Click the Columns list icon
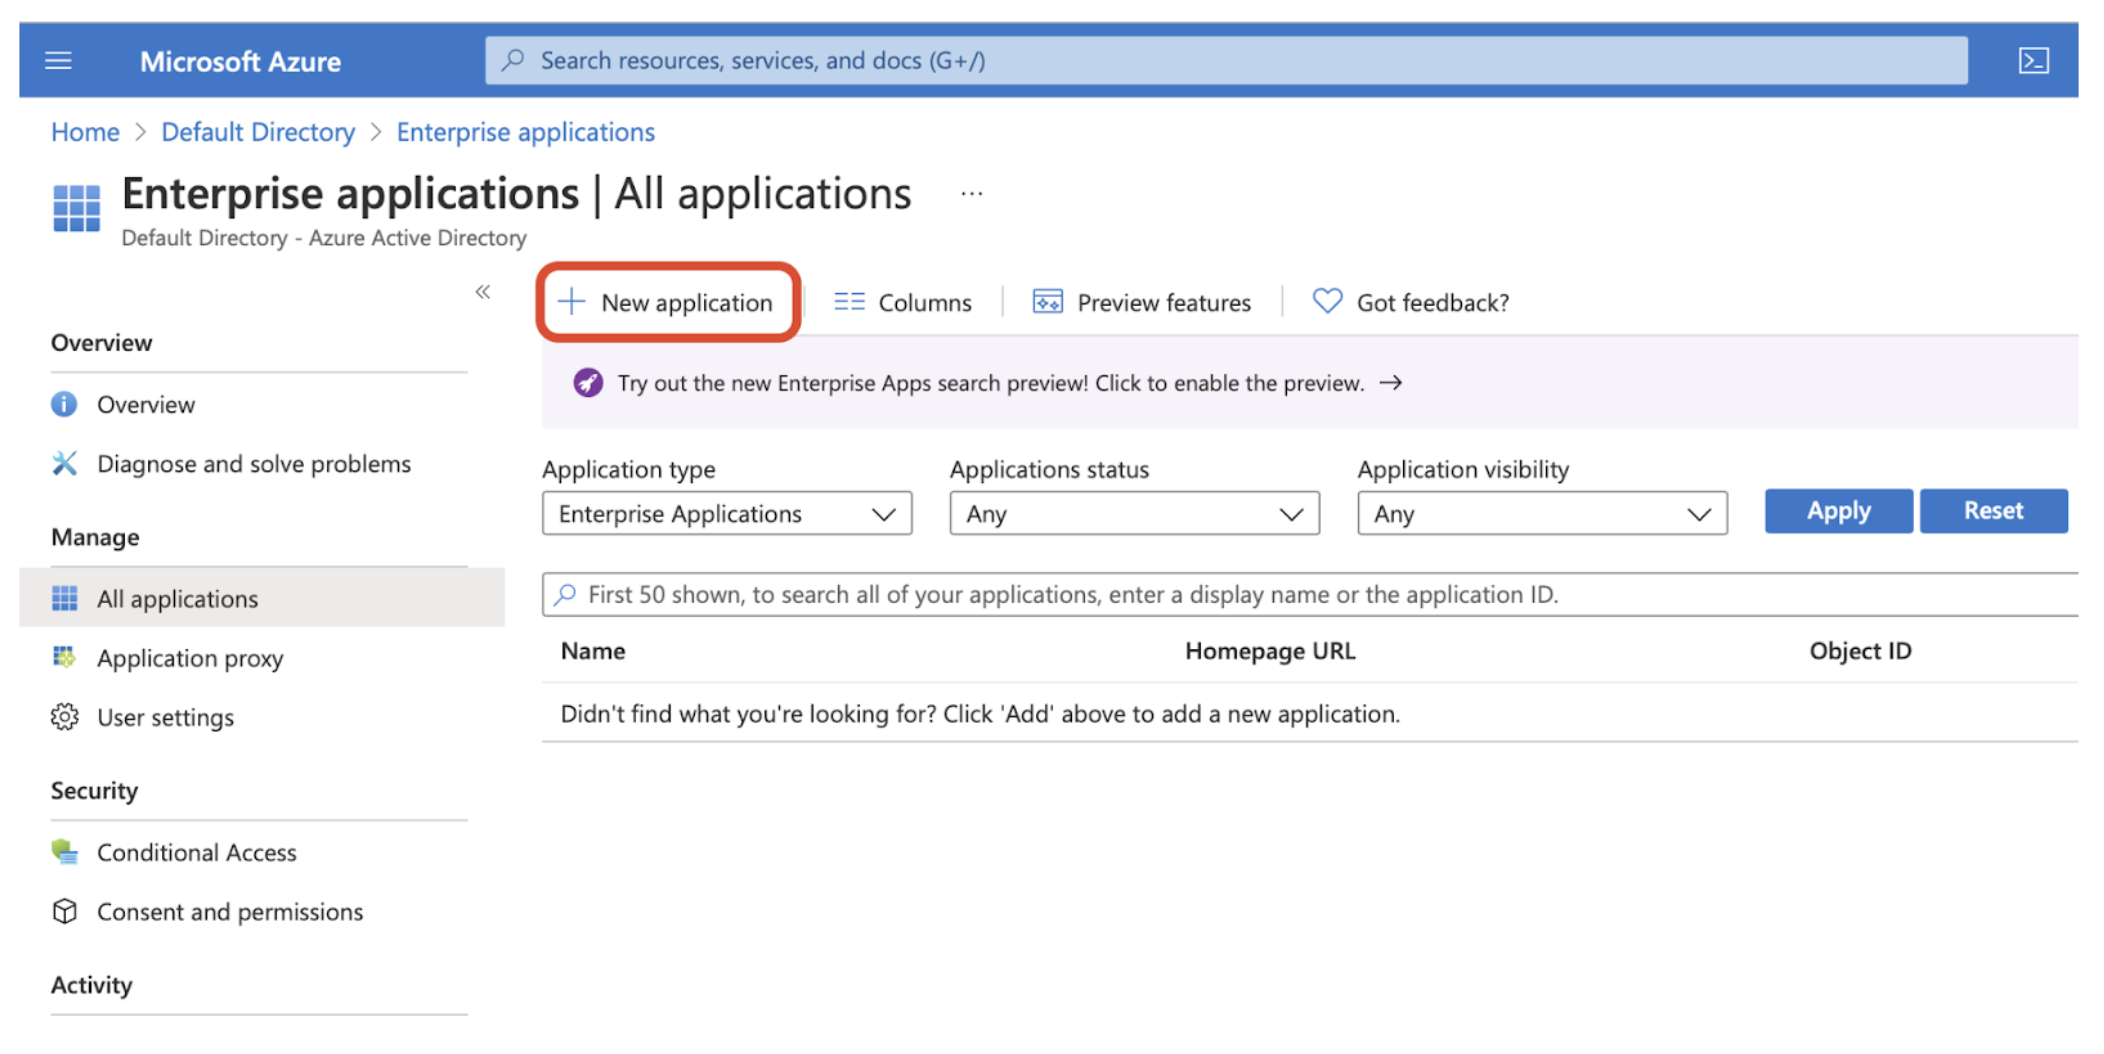Screen dimensions: 2104x1054 click(x=849, y=301)
